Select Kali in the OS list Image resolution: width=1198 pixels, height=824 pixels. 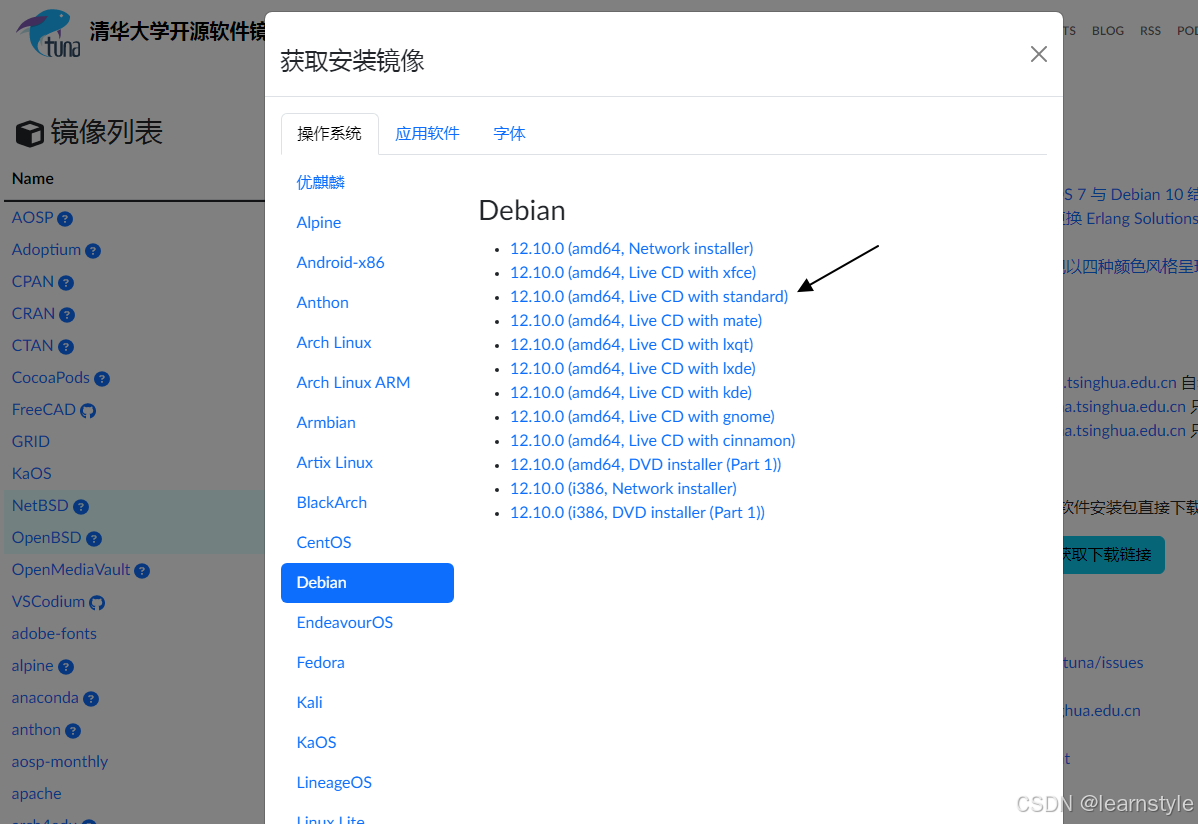pyautogui.click(x=309, y=702)
